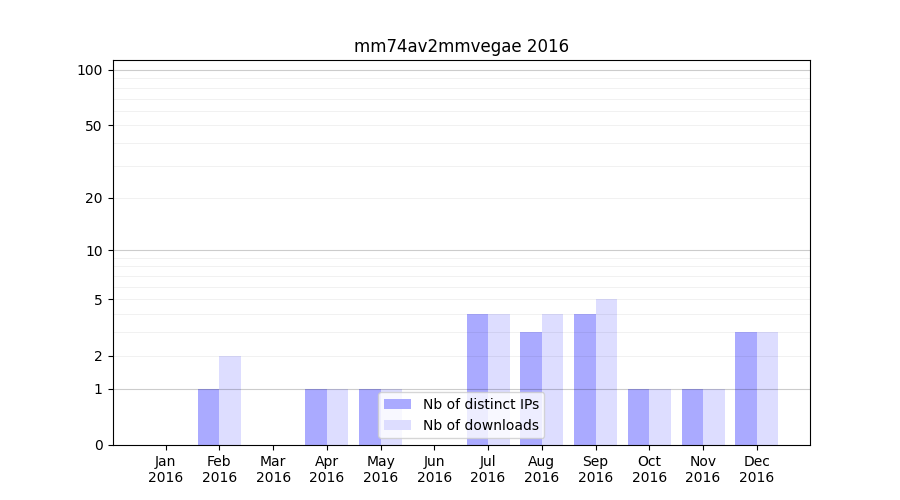Click the Nov 2016 x-axis label
Screen dimensions: 900x500
(x=702, y=469)
